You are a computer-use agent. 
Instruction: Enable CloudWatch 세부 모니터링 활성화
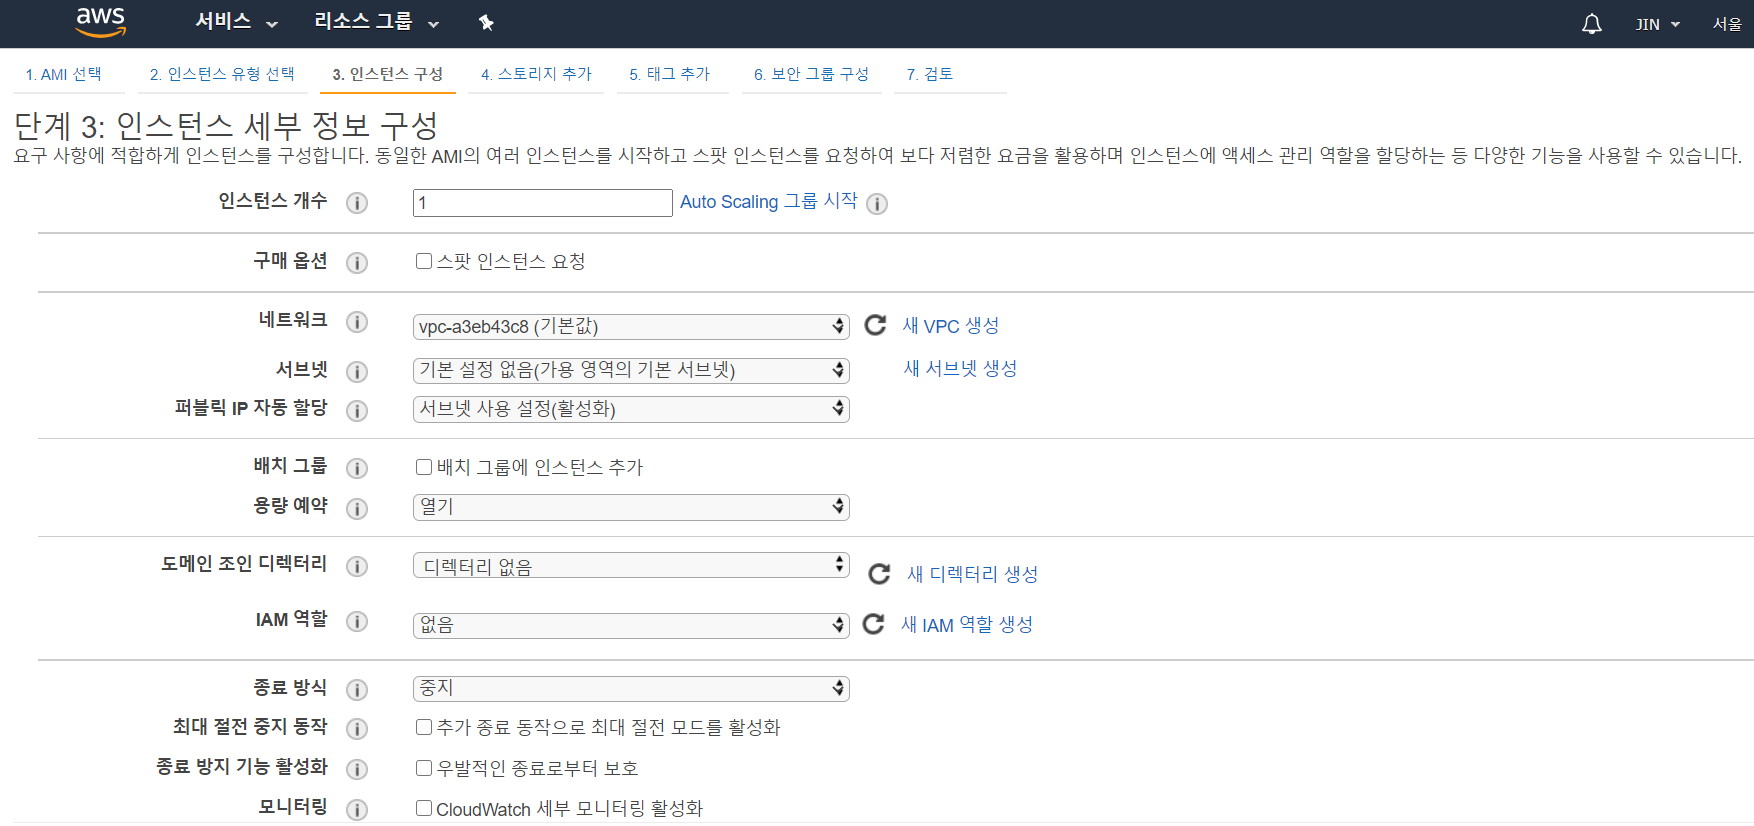[x=424, y=808]
